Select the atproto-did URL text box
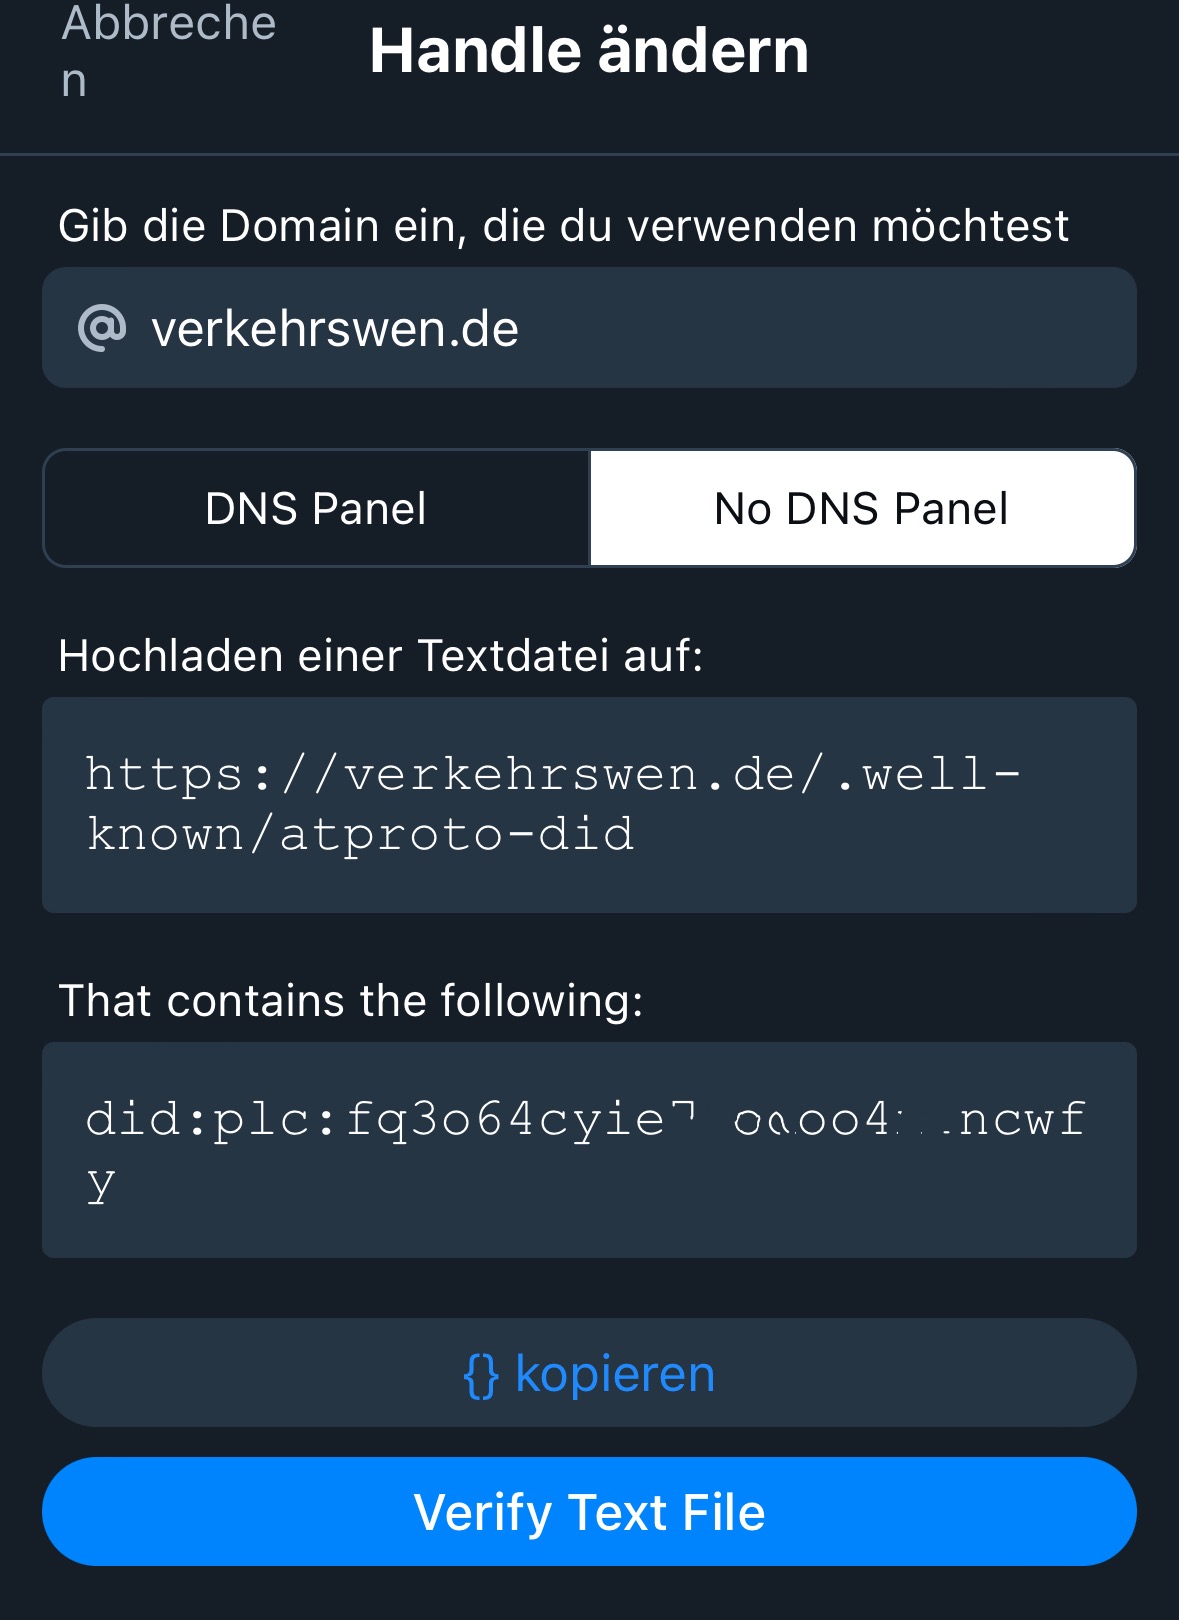1179x1620 pixels. point(589,804)
